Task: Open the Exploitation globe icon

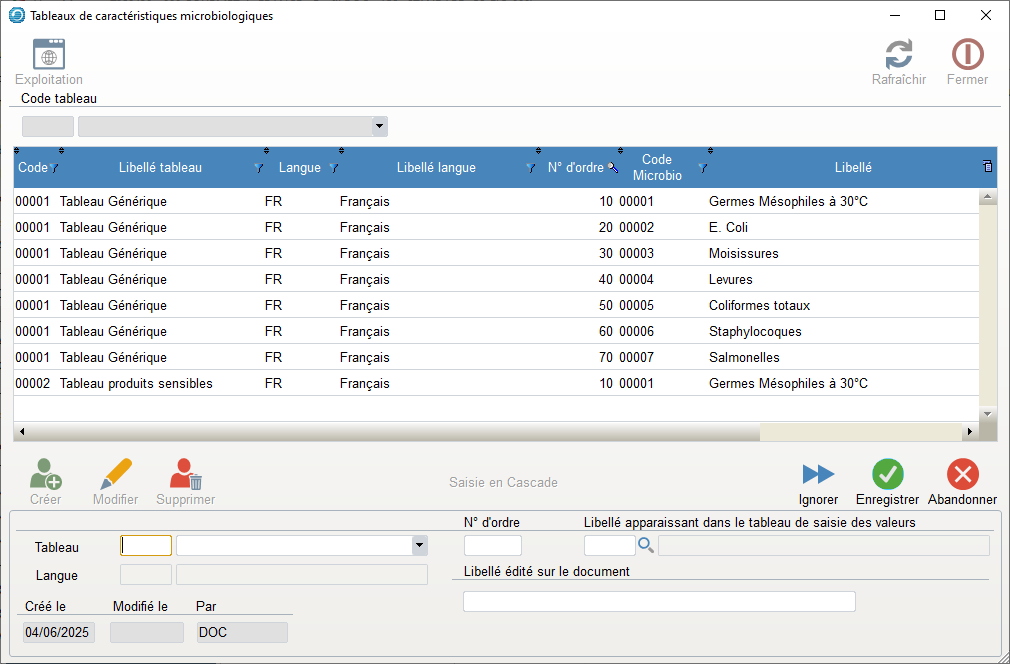Action: [48, 55]
